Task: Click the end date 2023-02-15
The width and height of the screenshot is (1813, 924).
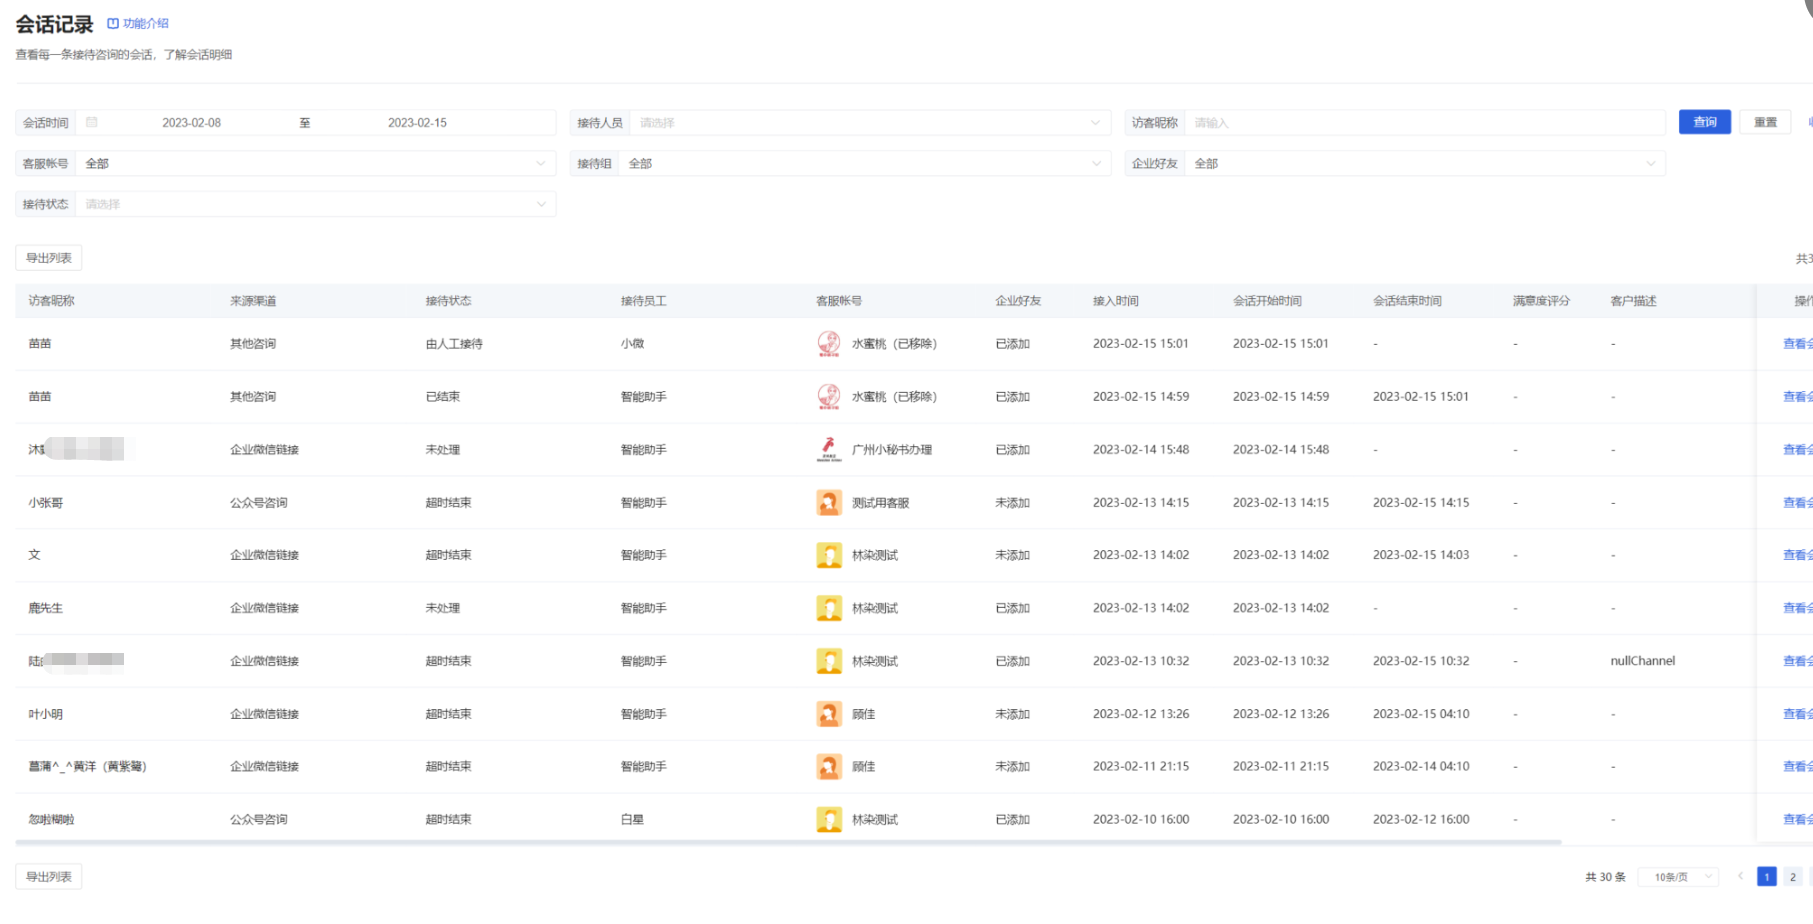Action: pos(417,122)
